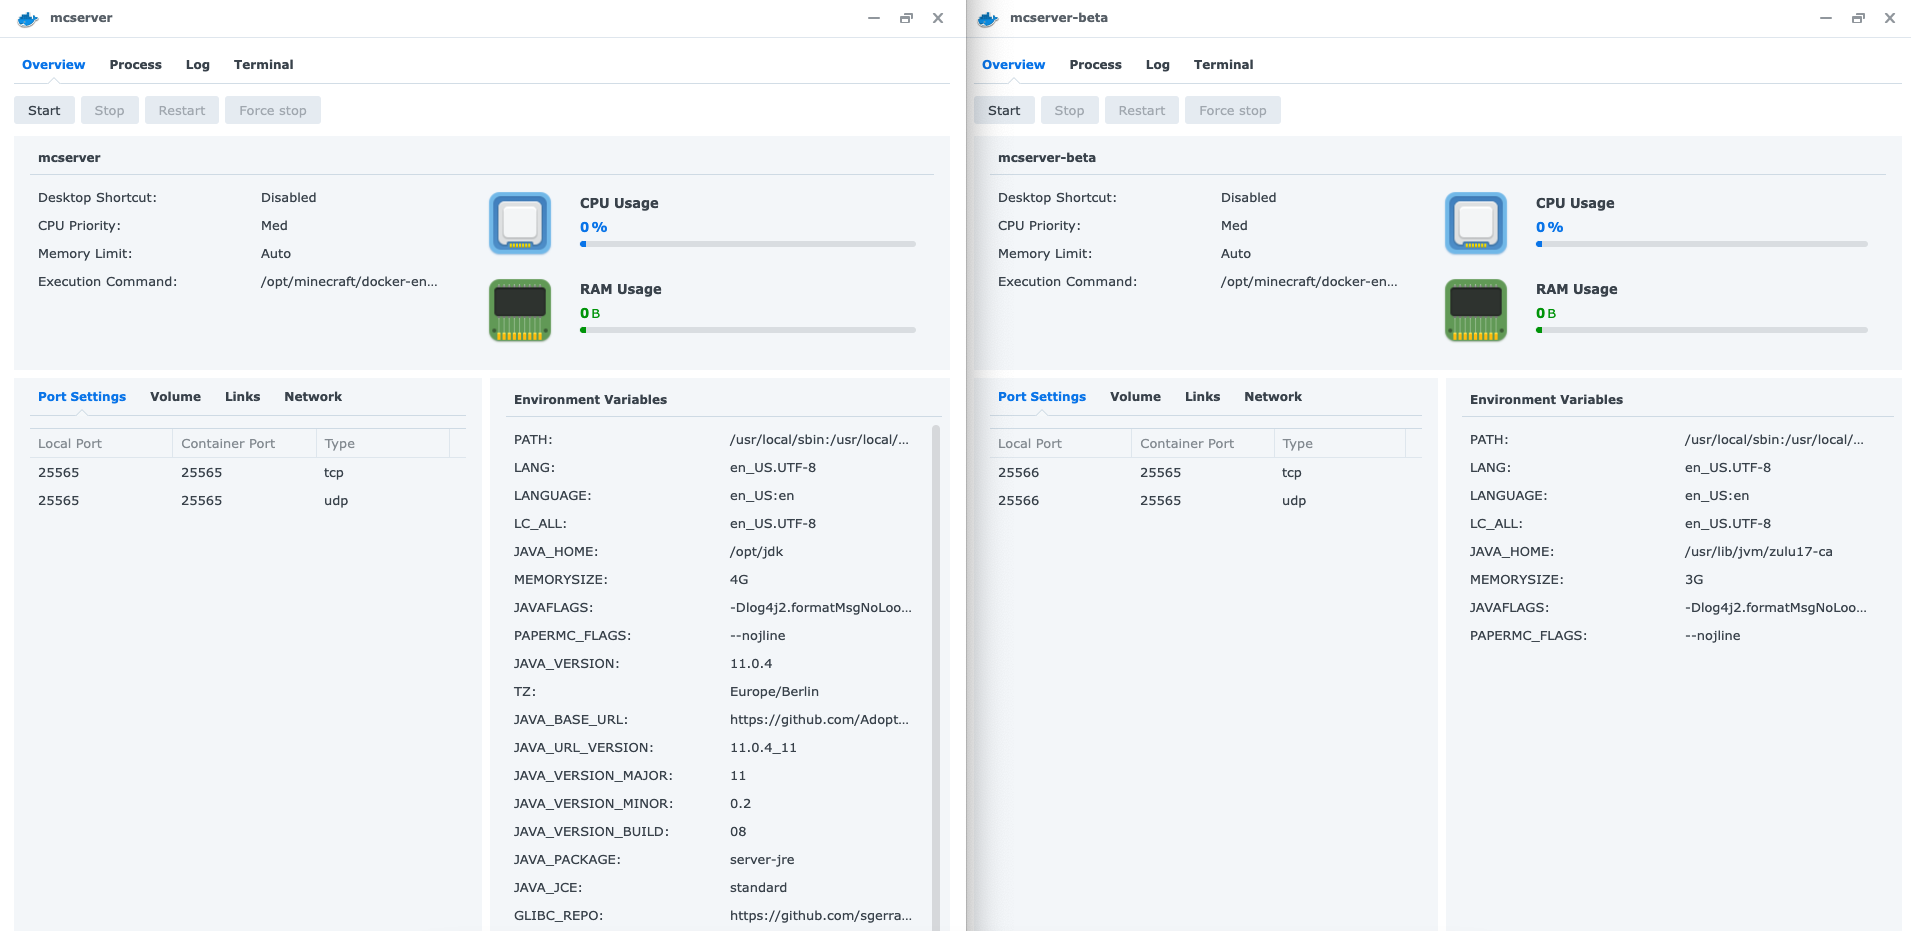Click RAM Usage progress bar in mcserver-beta window
This screenshot has width=1911, height=931.
tap(1702, 330)
